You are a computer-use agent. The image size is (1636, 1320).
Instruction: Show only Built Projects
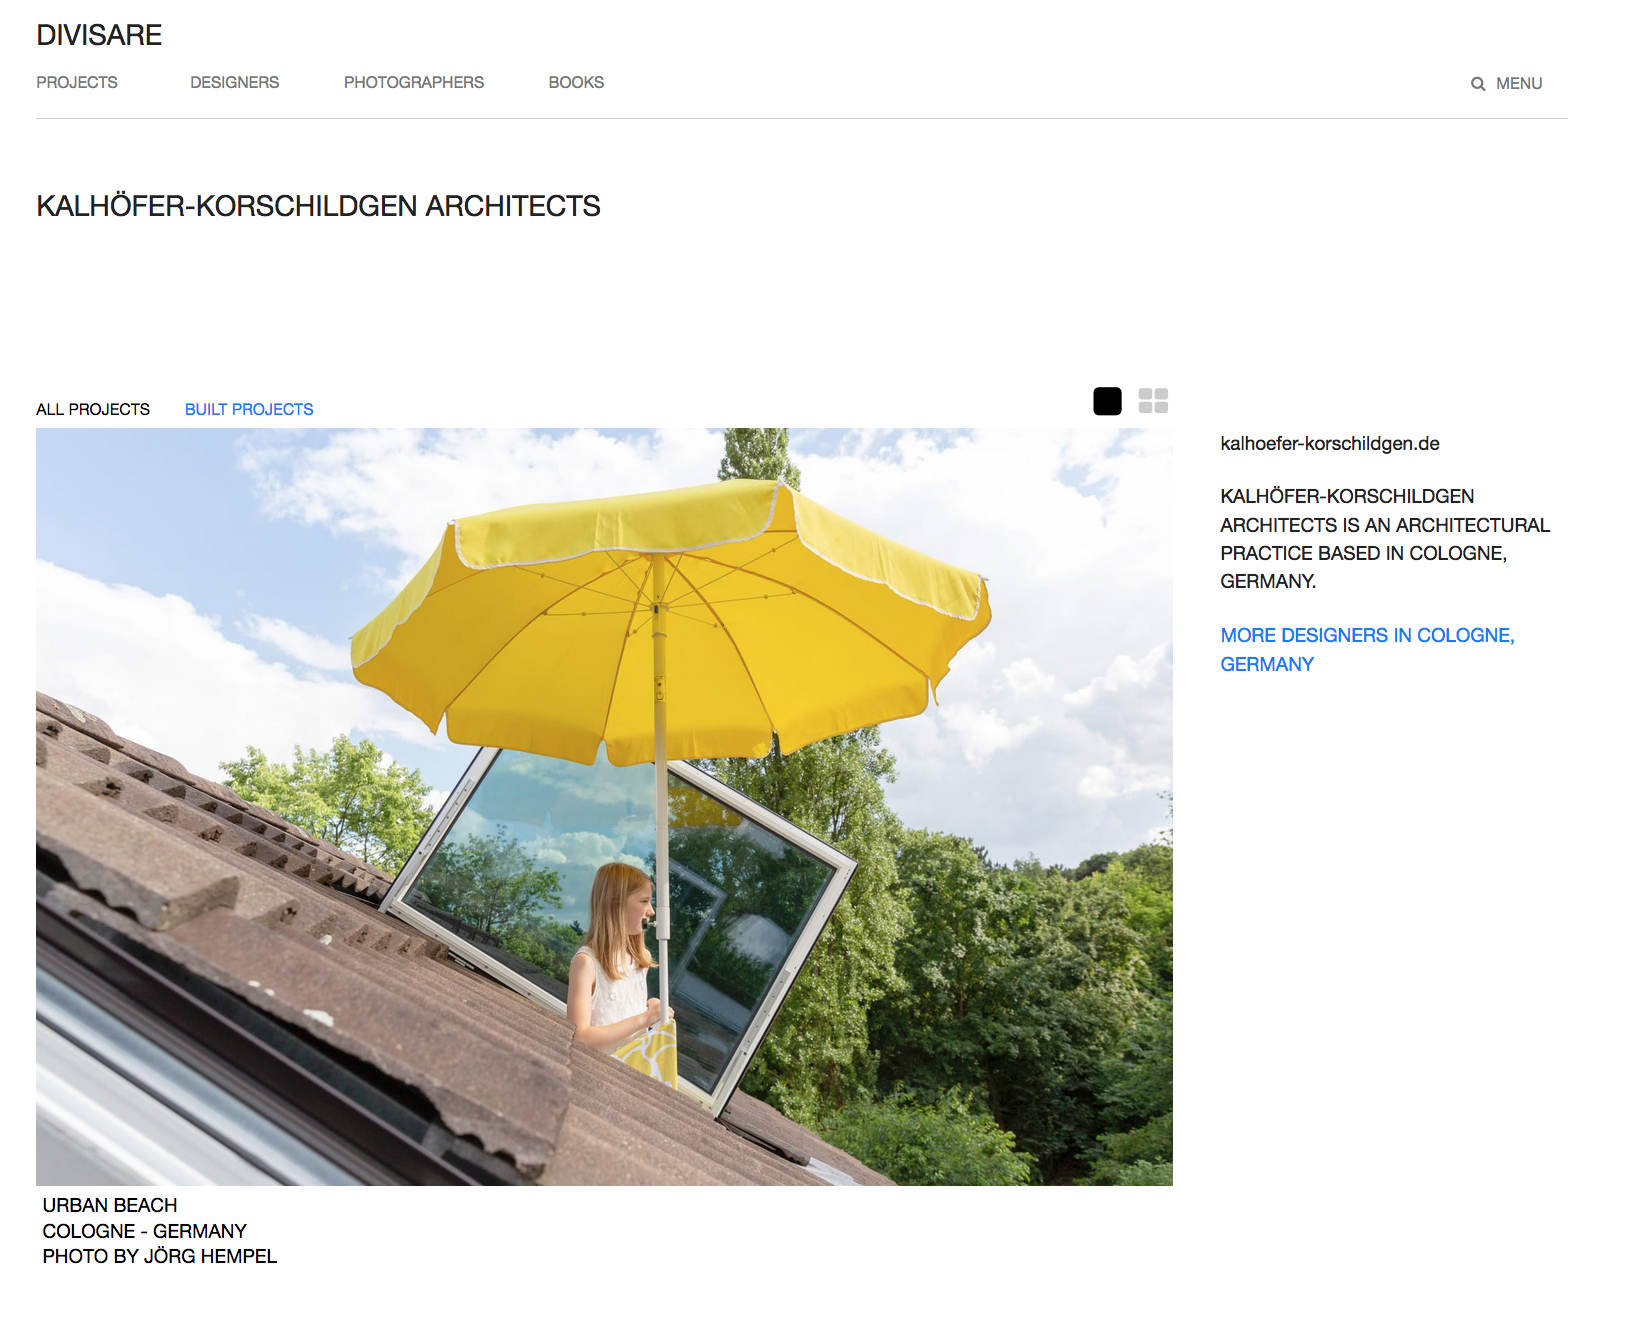(x=249, y=409)
